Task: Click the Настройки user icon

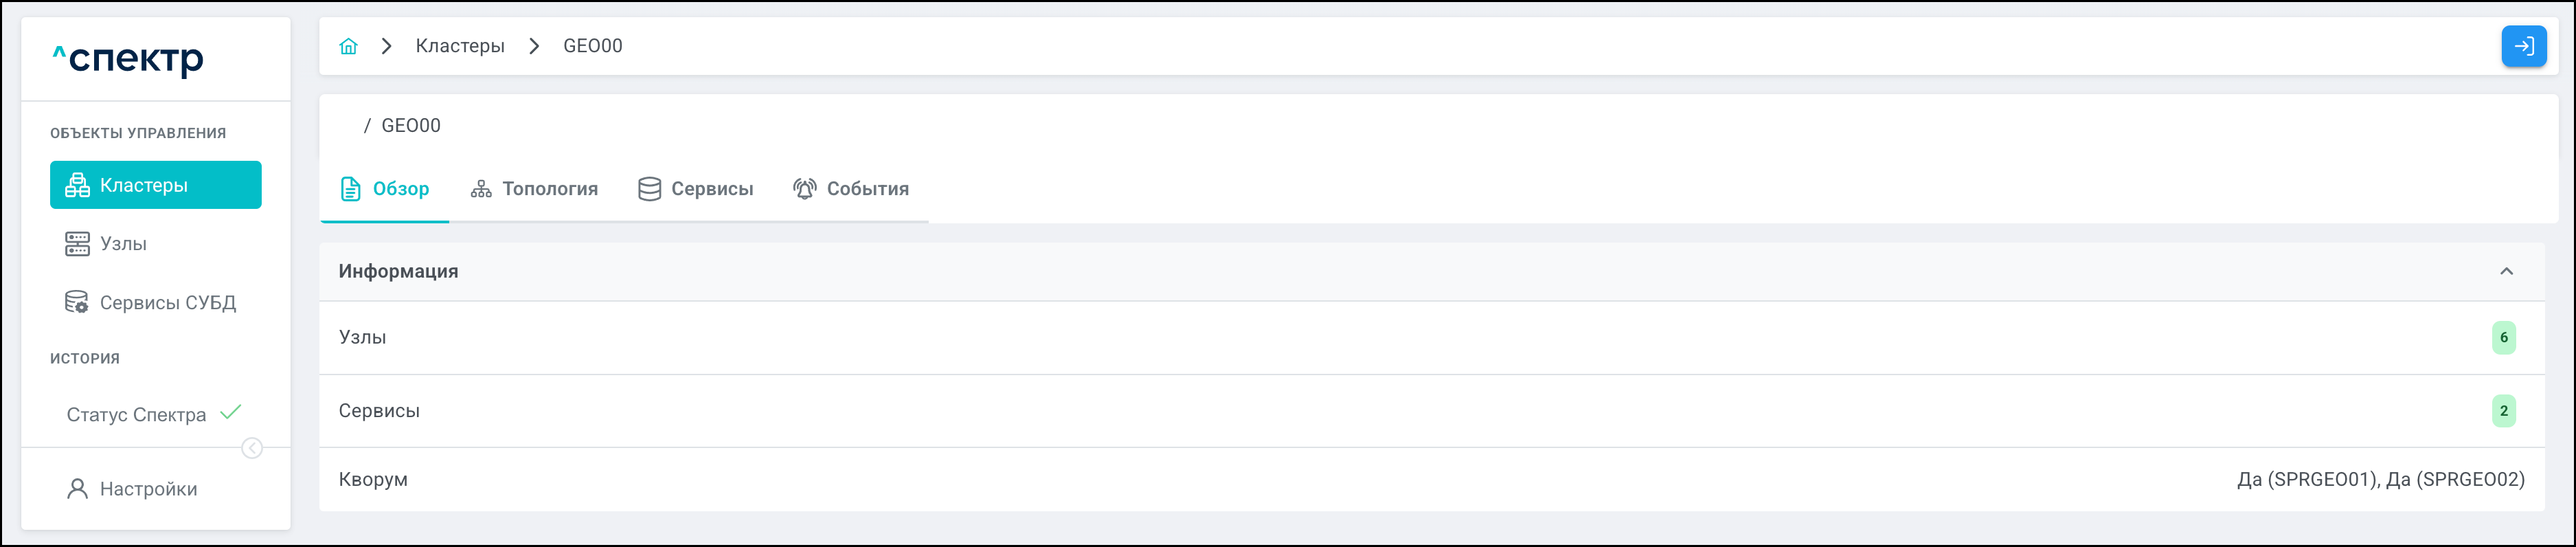Action: coord(77,489)
